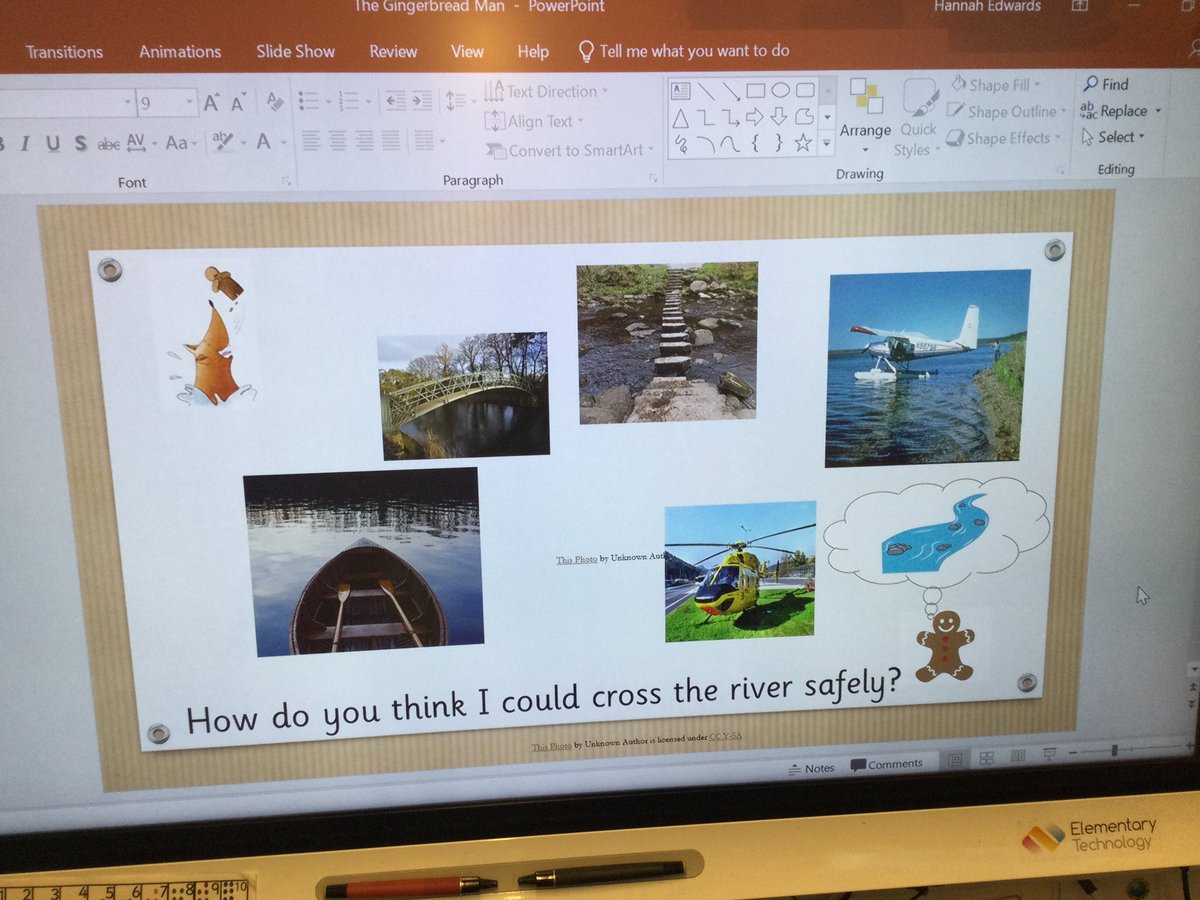The image size is (1200, 900).
Task: Expand the shapes gallery More arrow
Action: click(826, 144)
